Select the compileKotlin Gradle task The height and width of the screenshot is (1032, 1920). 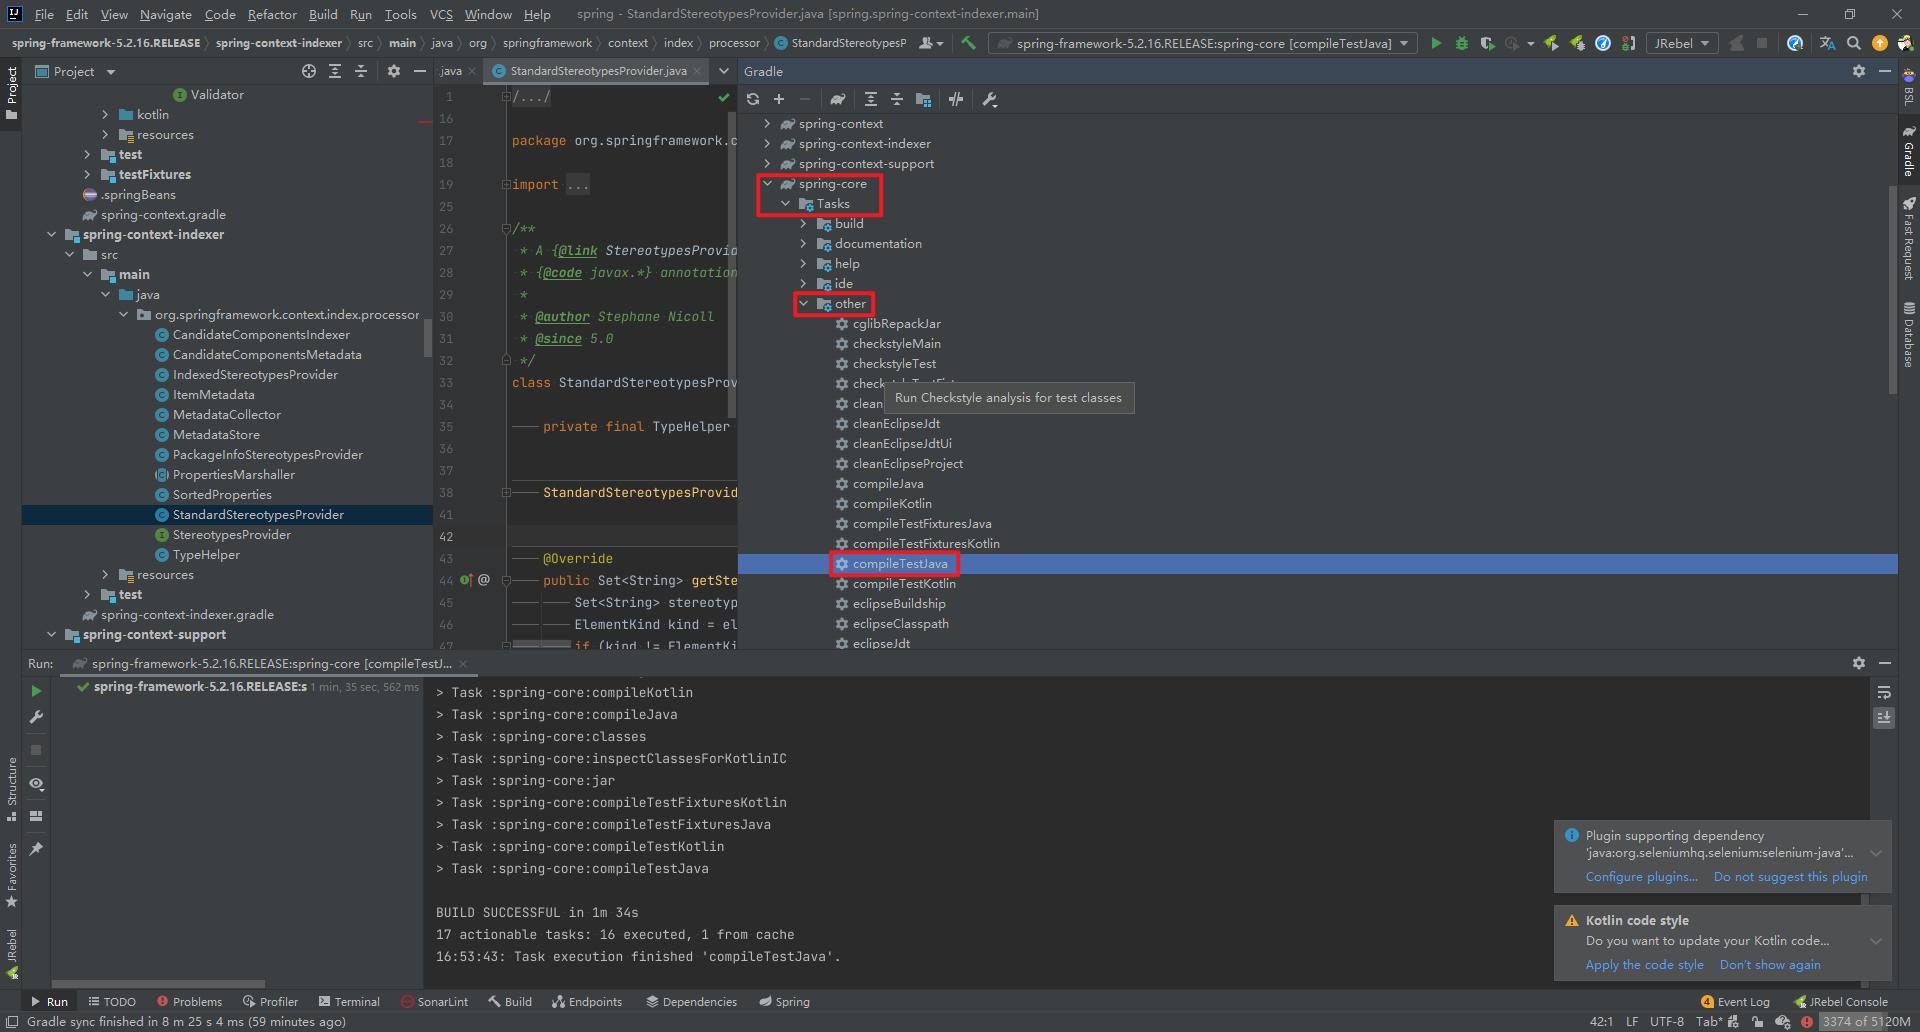(x=892, y=504)
